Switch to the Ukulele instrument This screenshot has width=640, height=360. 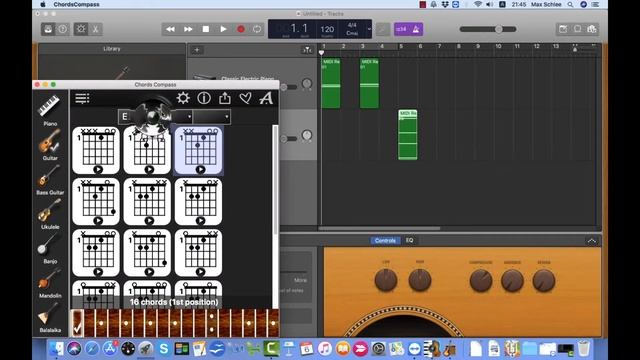(x=50, y=213)
